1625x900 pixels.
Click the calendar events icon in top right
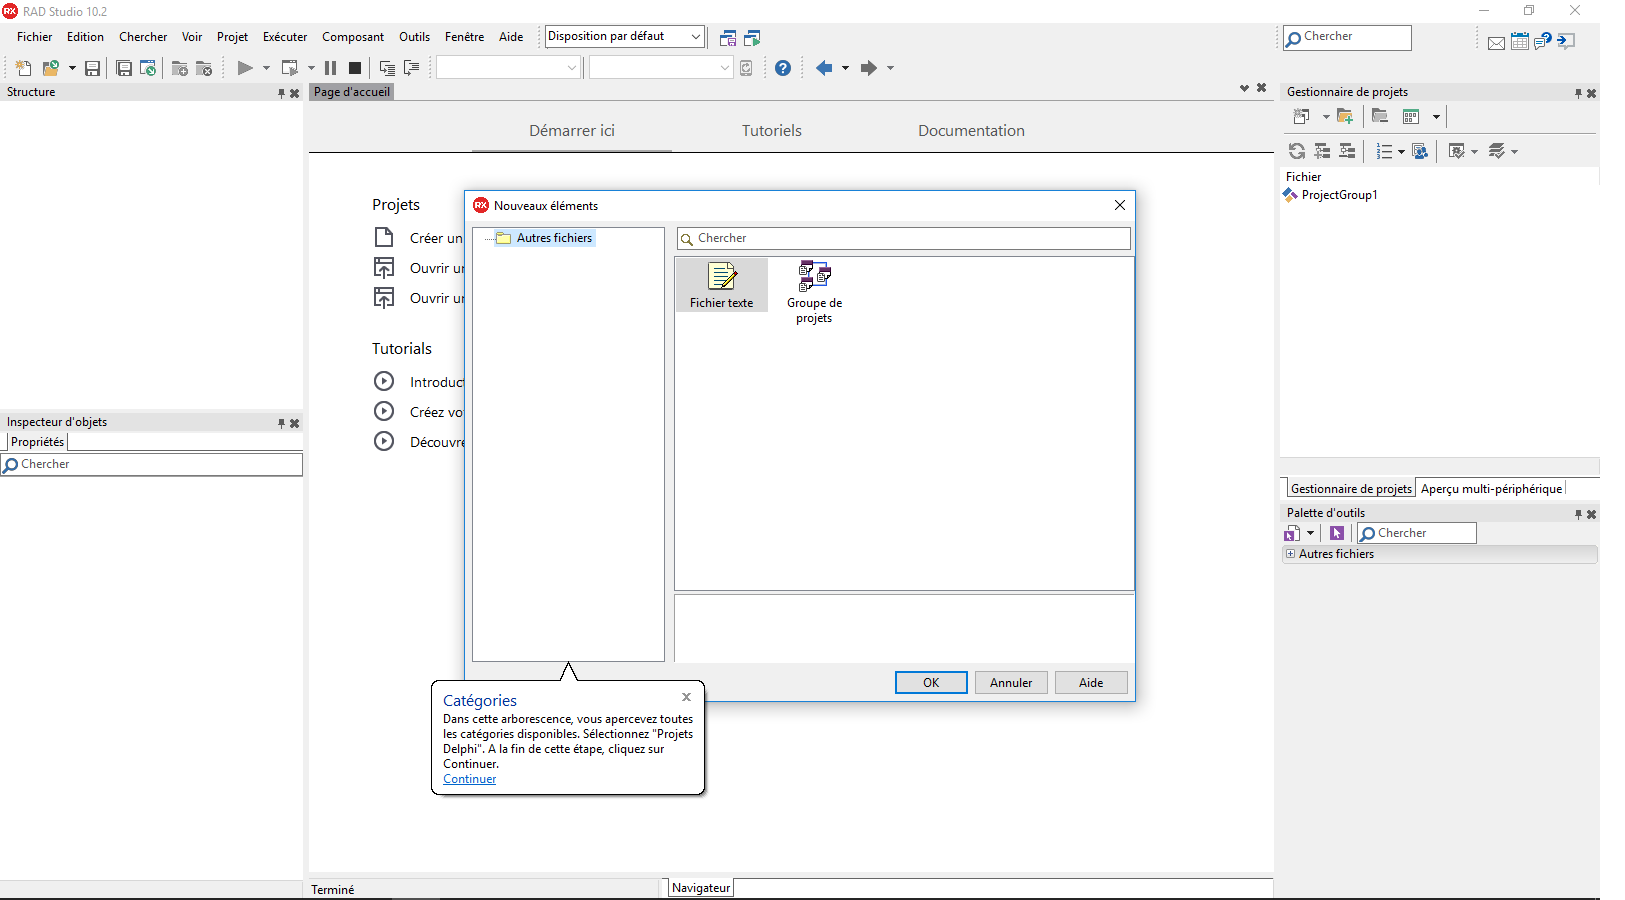[x=1520, y=41]
